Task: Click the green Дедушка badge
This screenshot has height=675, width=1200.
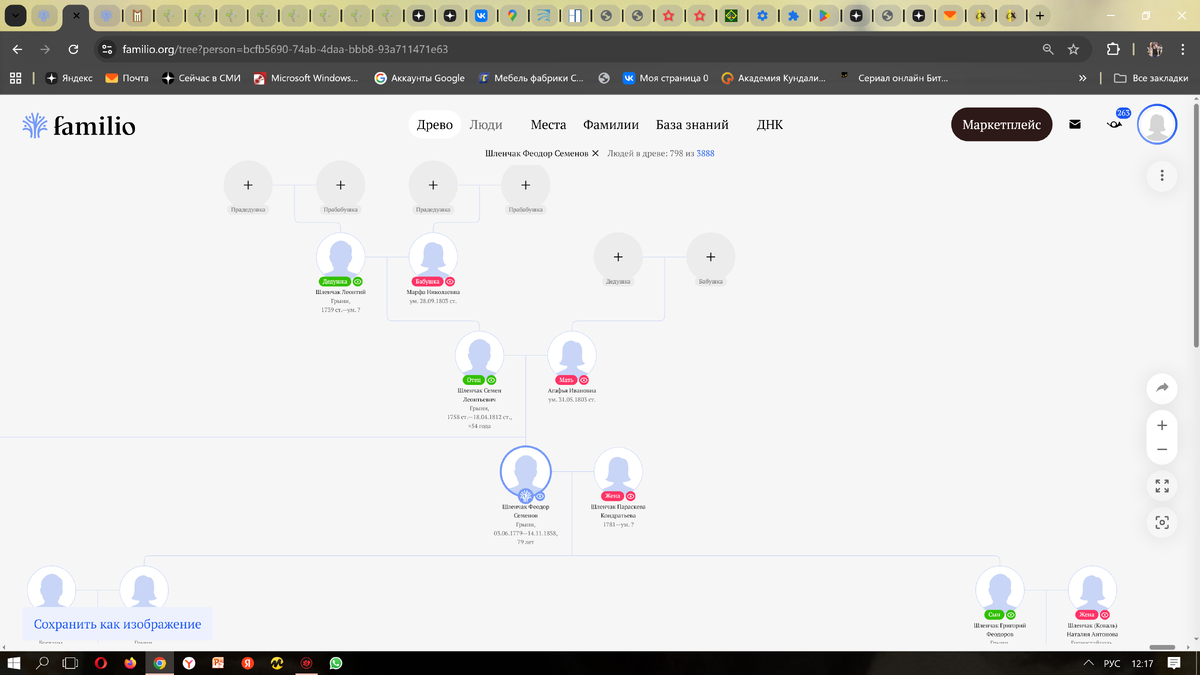Action: (x=335, y=282)
